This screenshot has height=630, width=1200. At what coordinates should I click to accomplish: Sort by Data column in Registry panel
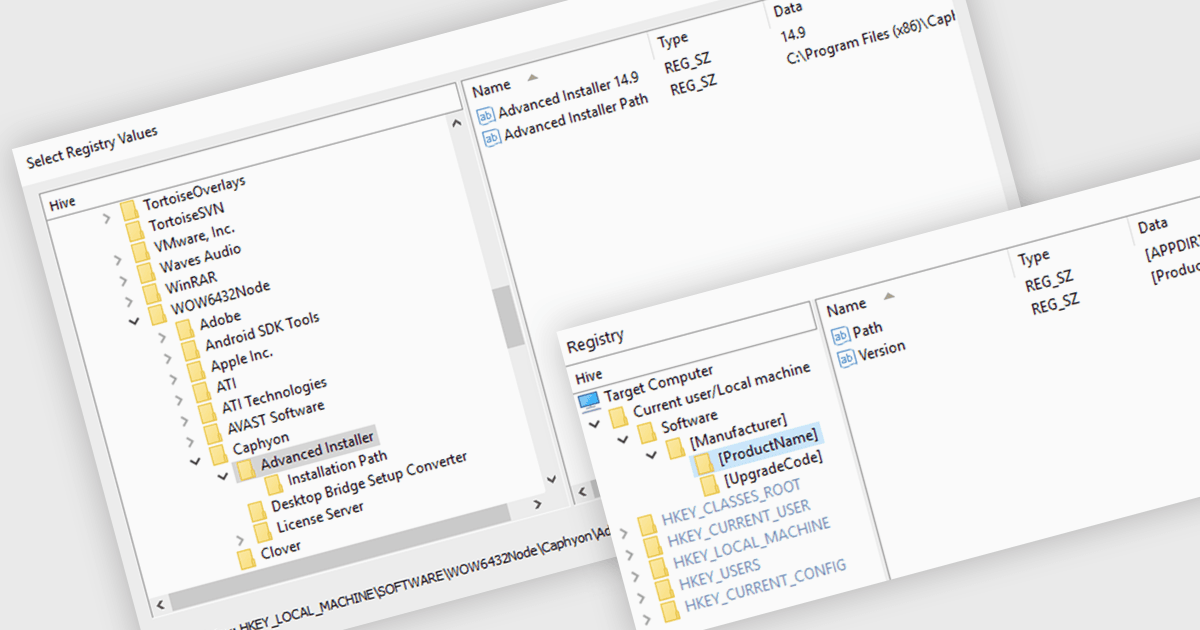pyautogui.click(x=1153, y=227)
